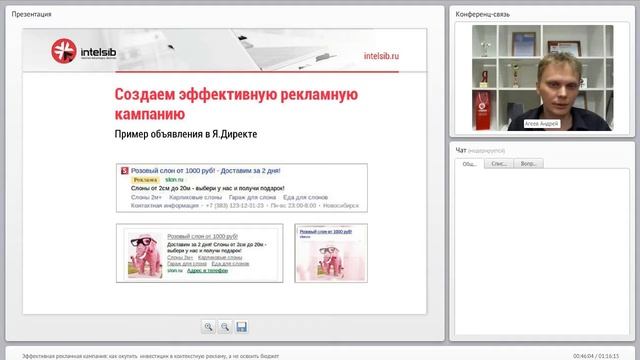
Task: Click the zoom out magnifier icon
Action: [x=224, y=327]
